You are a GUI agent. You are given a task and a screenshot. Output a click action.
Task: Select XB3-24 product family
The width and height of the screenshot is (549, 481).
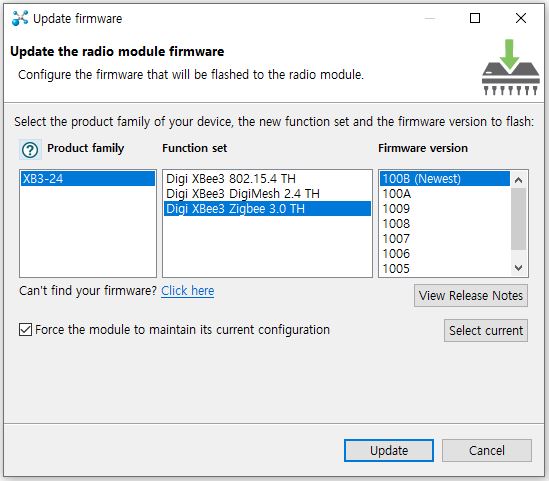88,179
